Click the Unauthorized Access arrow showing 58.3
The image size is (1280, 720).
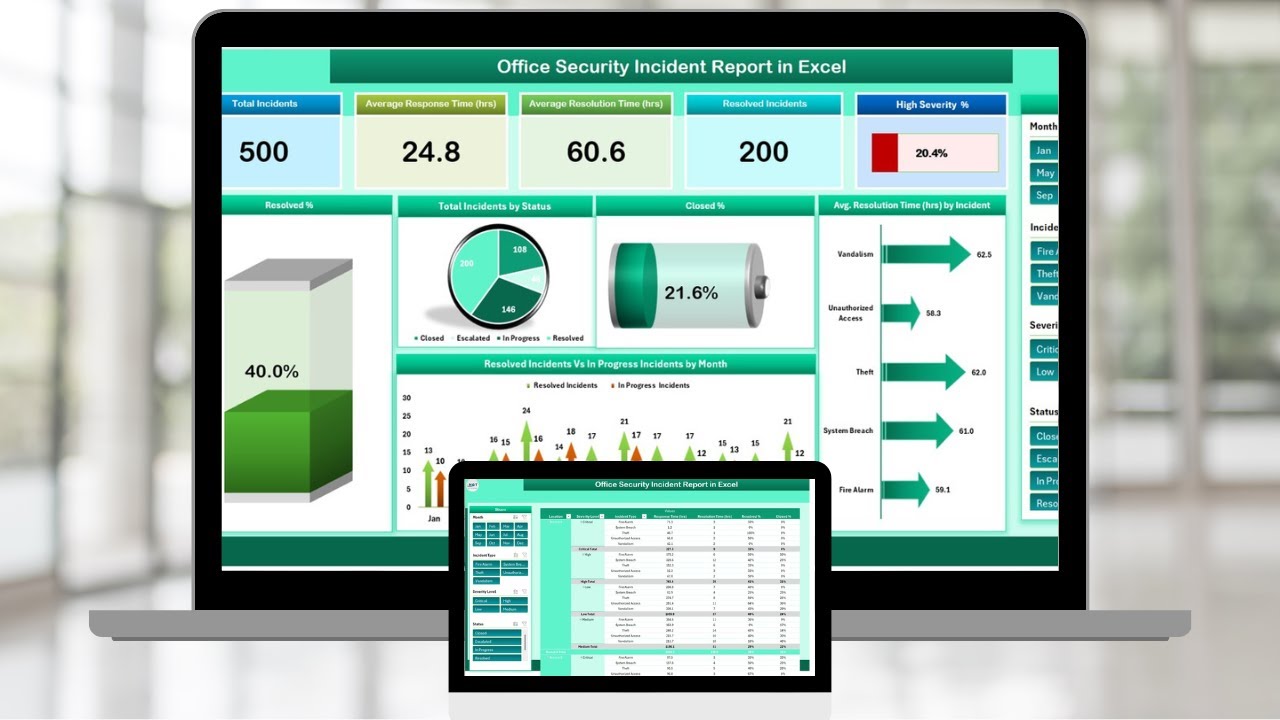(901, 313)
